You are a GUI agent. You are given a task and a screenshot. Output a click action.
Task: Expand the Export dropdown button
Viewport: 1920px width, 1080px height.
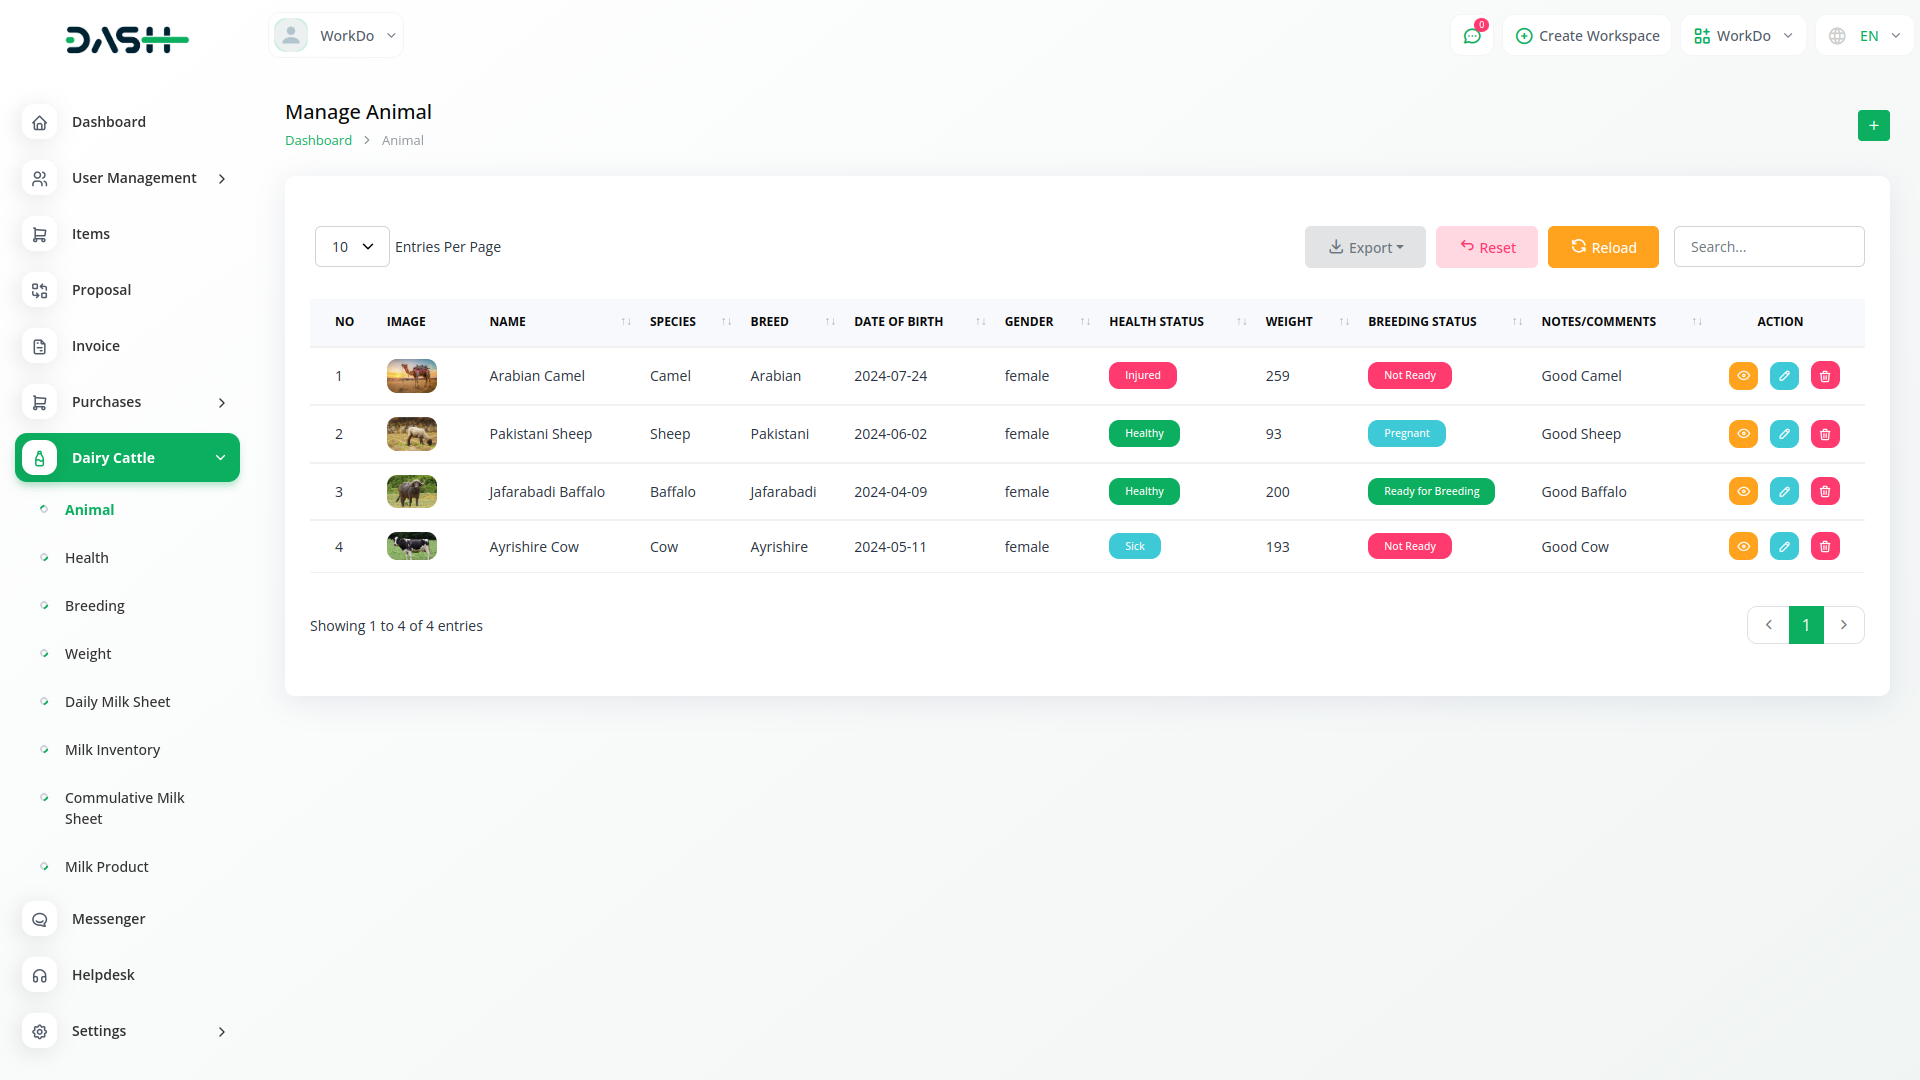click(1365, 248)
